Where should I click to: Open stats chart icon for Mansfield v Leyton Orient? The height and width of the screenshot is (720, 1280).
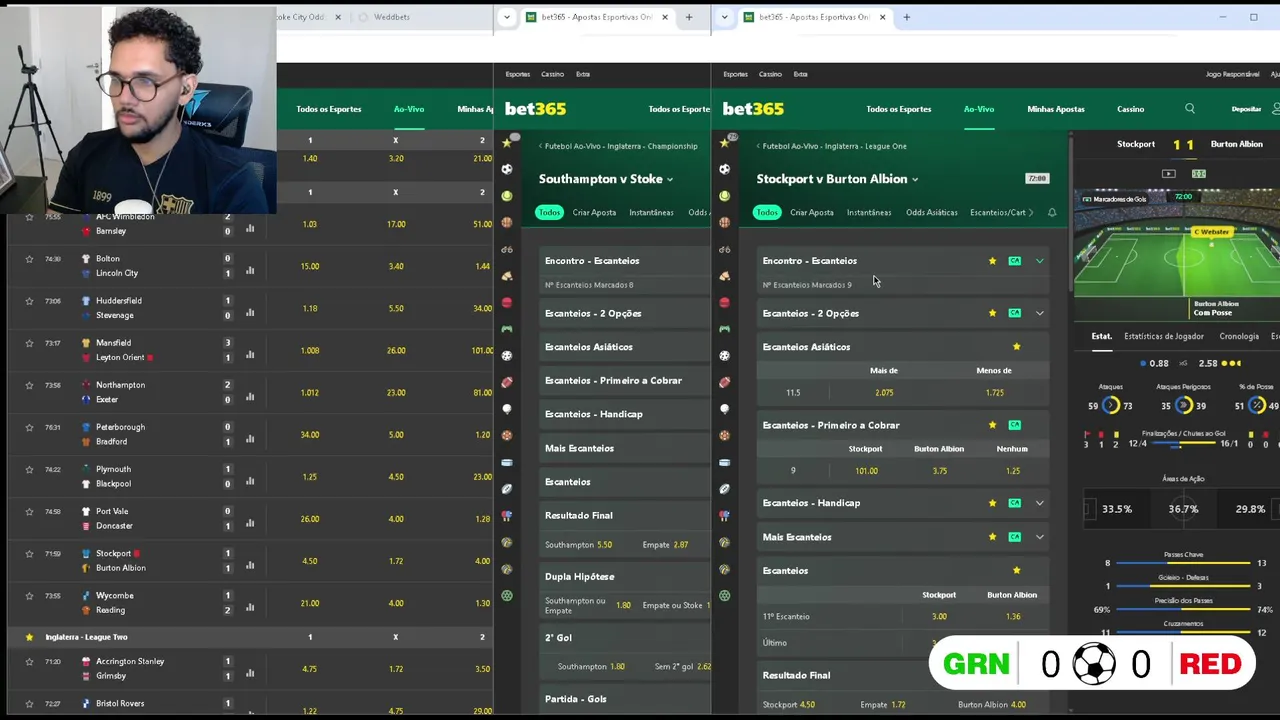[250, 354]
